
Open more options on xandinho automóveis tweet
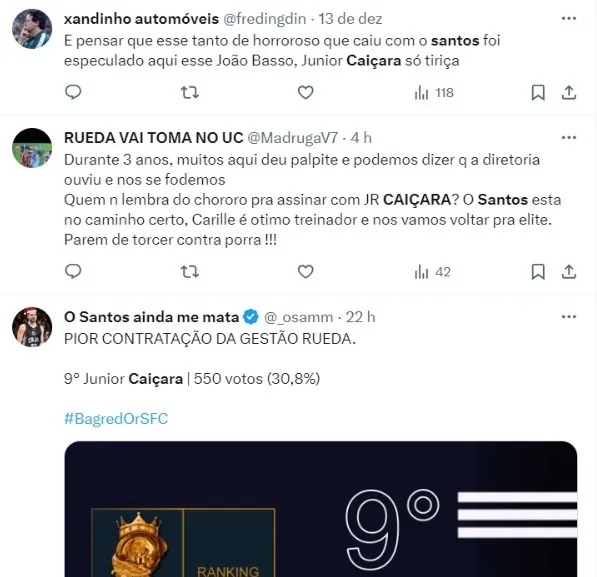click(x=569, y=18)
